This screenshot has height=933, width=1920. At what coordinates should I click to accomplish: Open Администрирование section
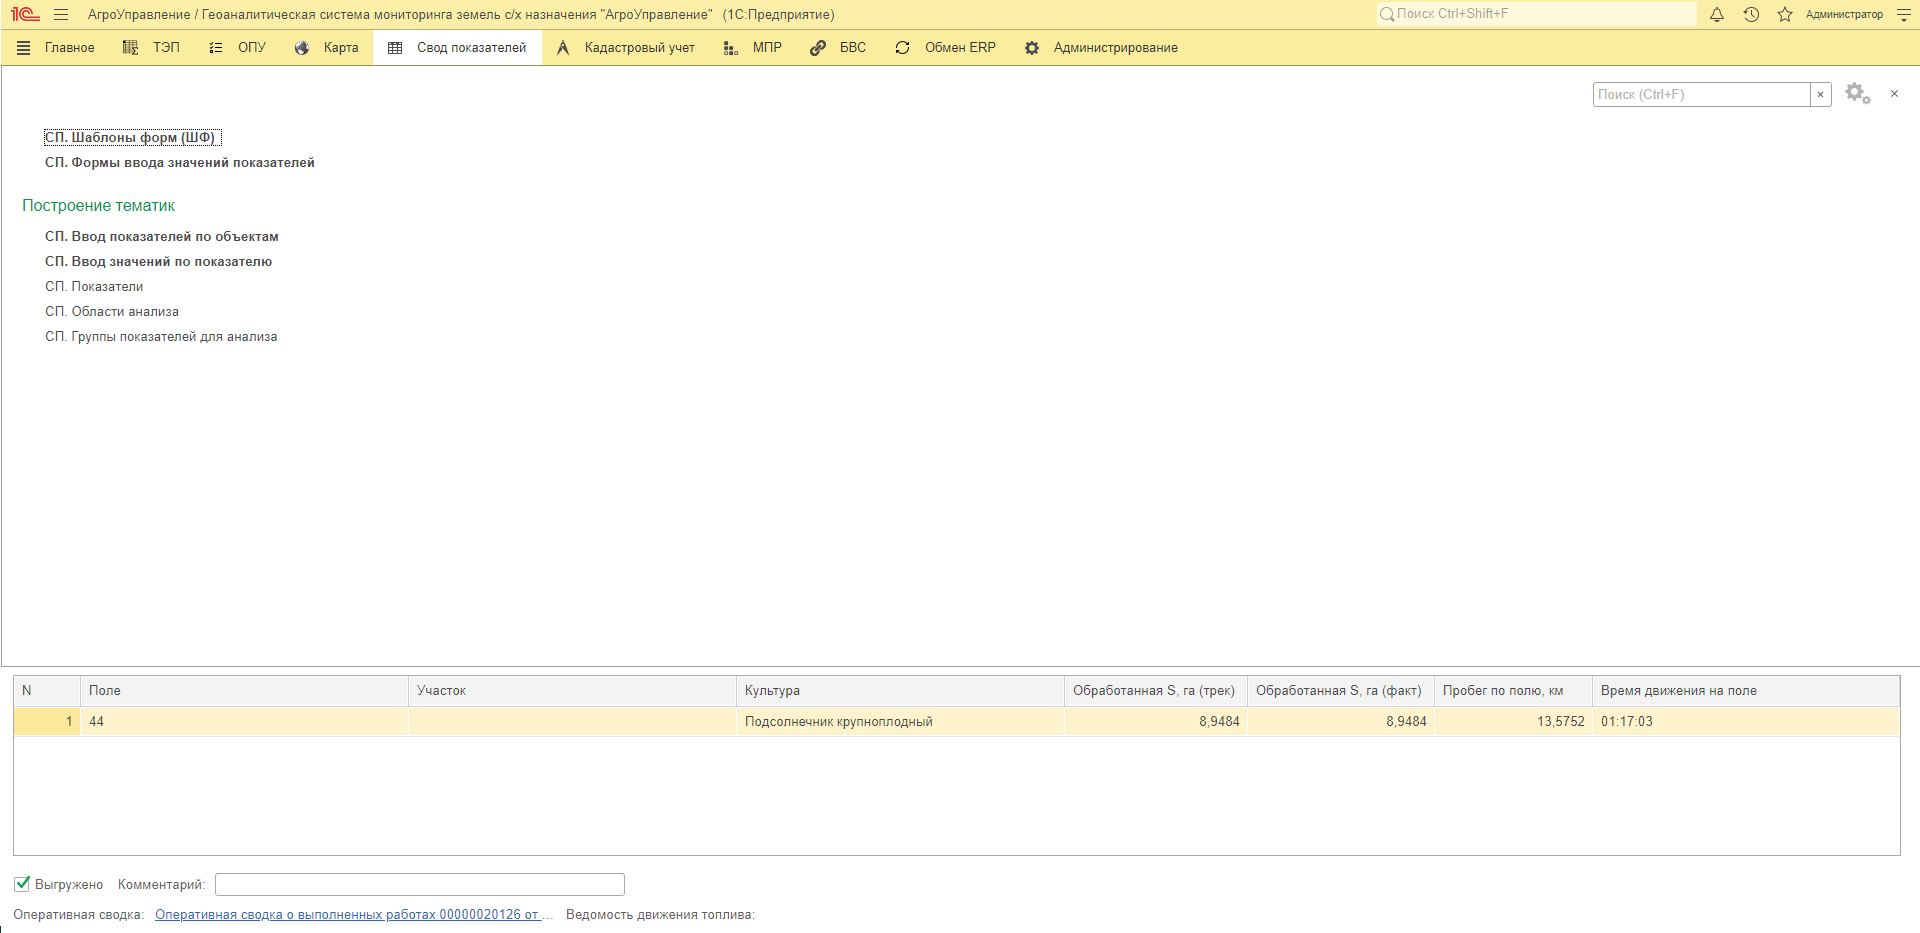(1115, 48)
